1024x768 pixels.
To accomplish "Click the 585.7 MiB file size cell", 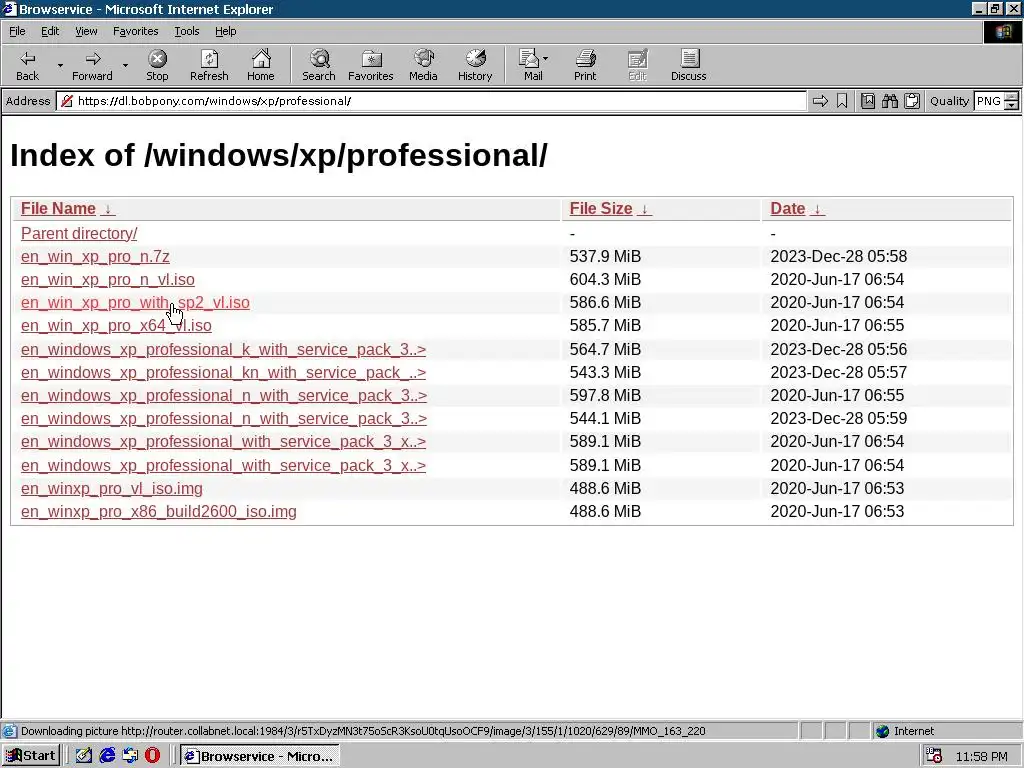I will 605,325.
